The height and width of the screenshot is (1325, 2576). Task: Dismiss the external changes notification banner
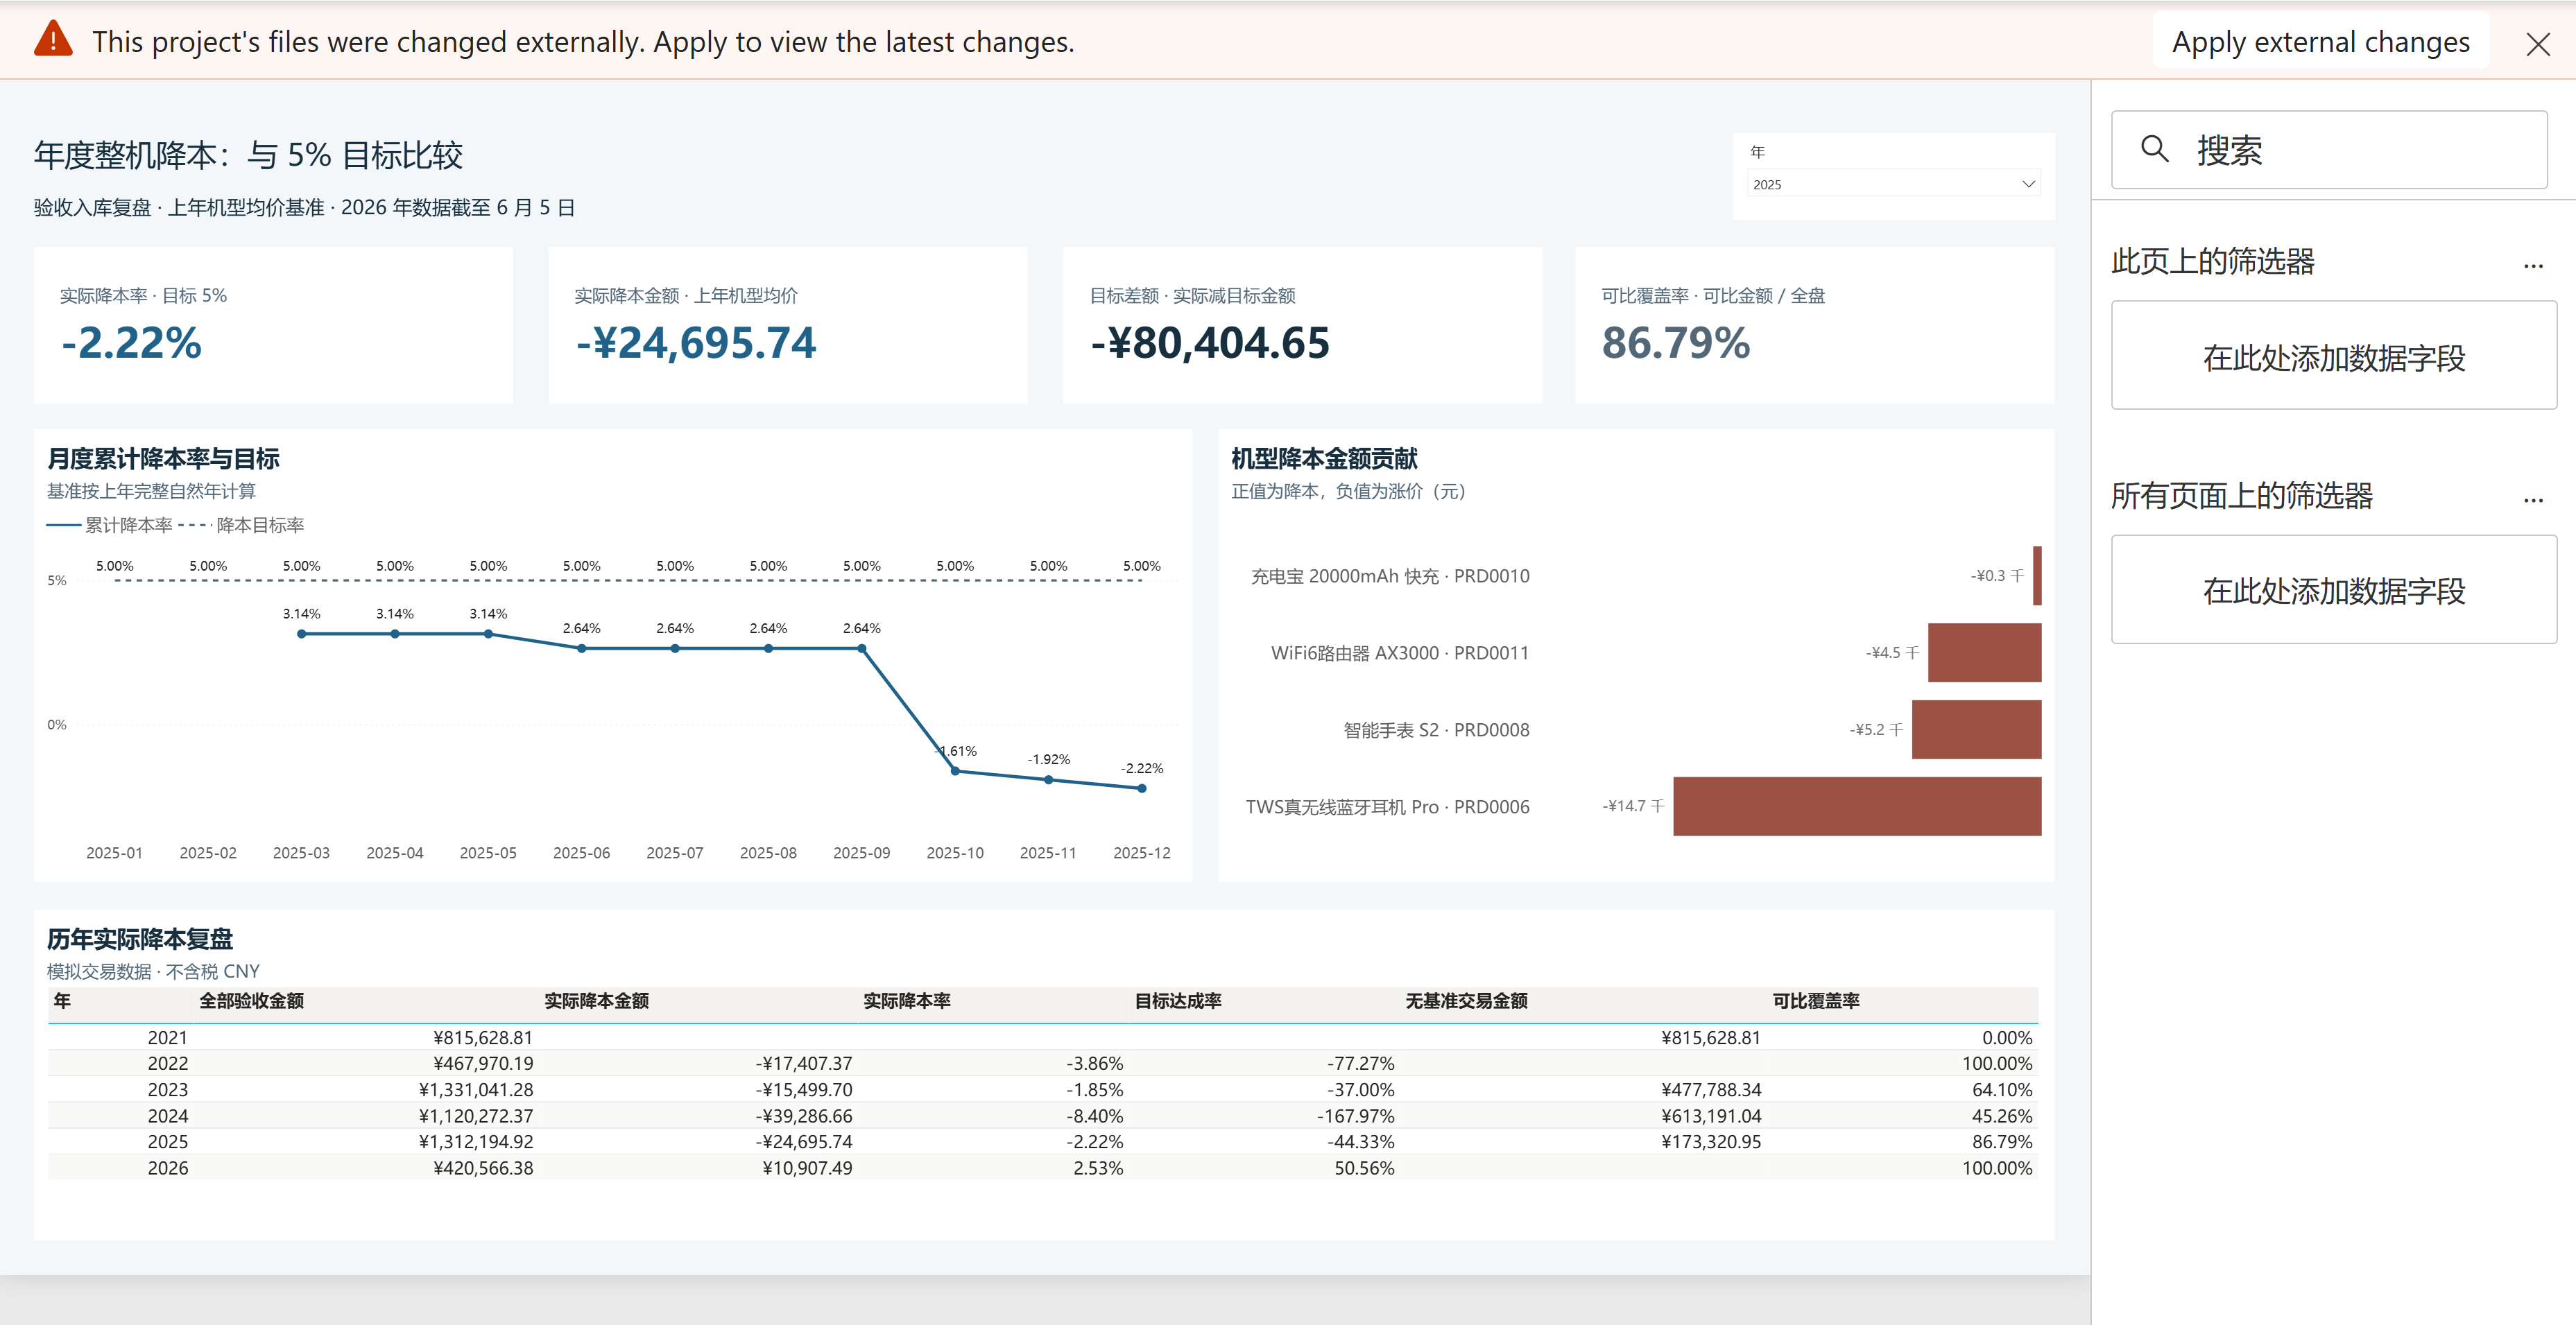(2537, 44)
